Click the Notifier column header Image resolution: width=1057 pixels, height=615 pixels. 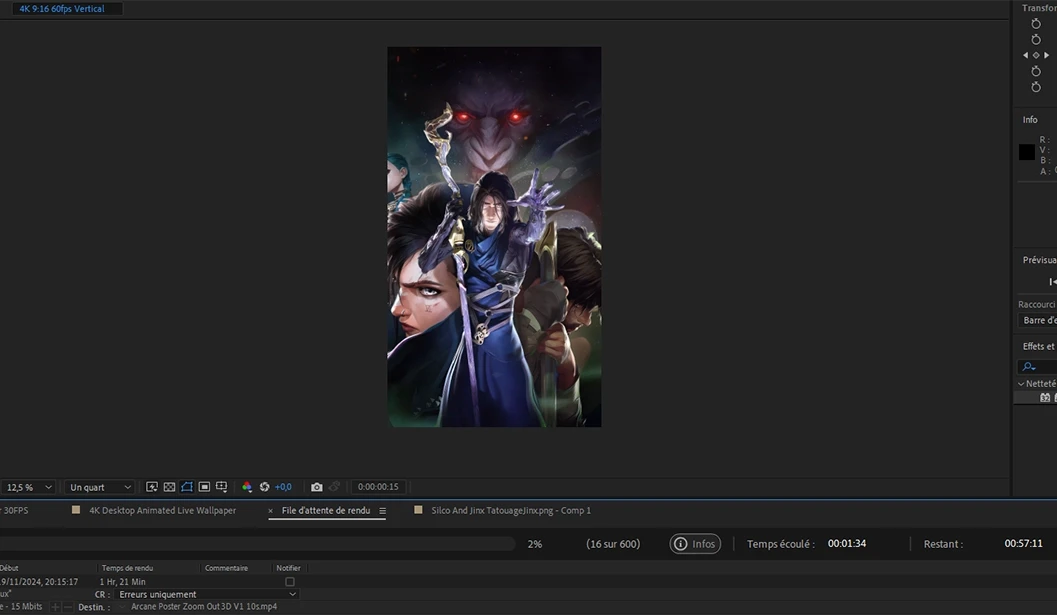(x=289, y=568)
